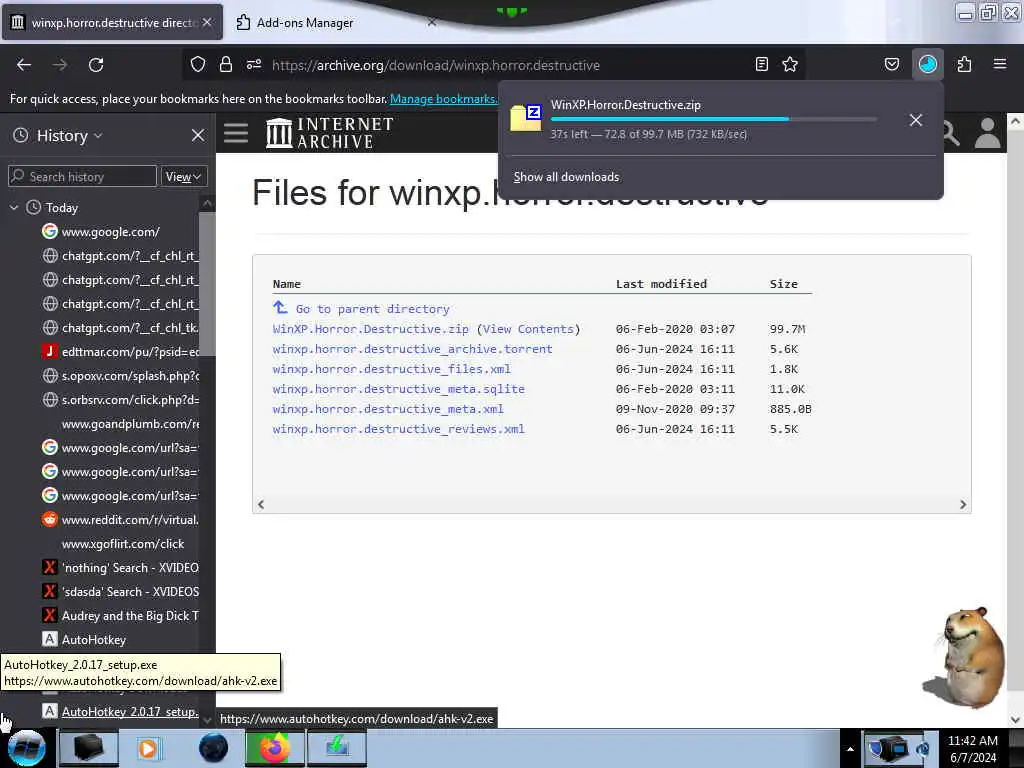Image resolution: width=1024 pixels, height=768 pixels.
Task: Reload the current page
Action: click(x=96, y=65)
